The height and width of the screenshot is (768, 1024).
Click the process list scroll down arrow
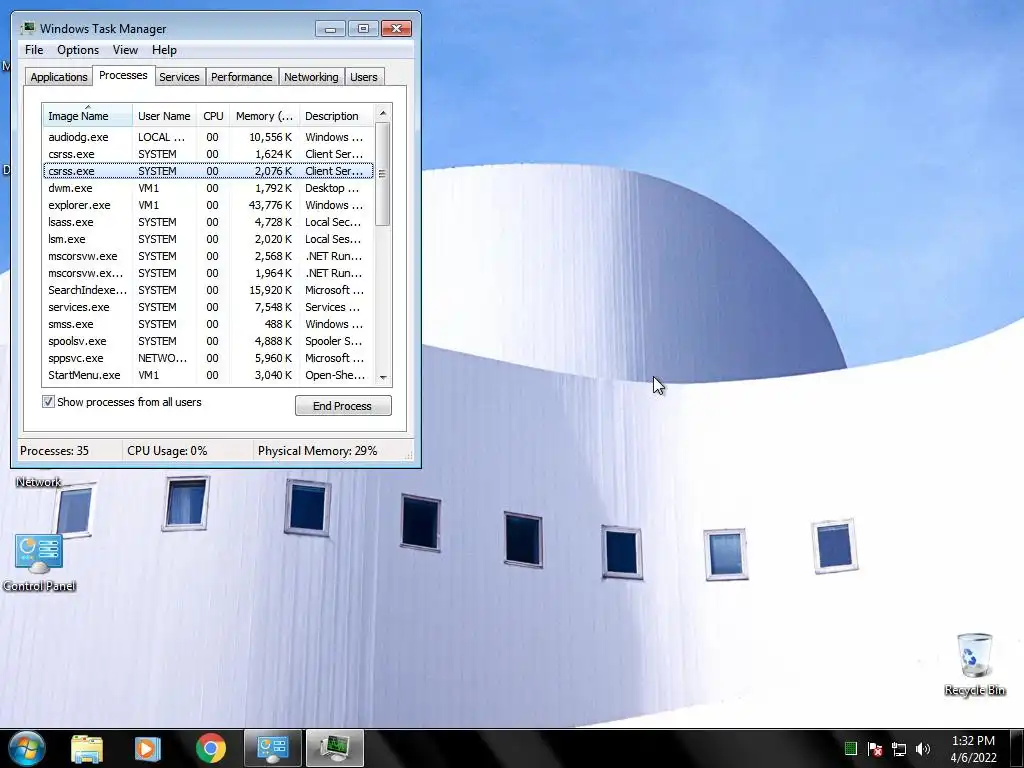coord(383,377)
